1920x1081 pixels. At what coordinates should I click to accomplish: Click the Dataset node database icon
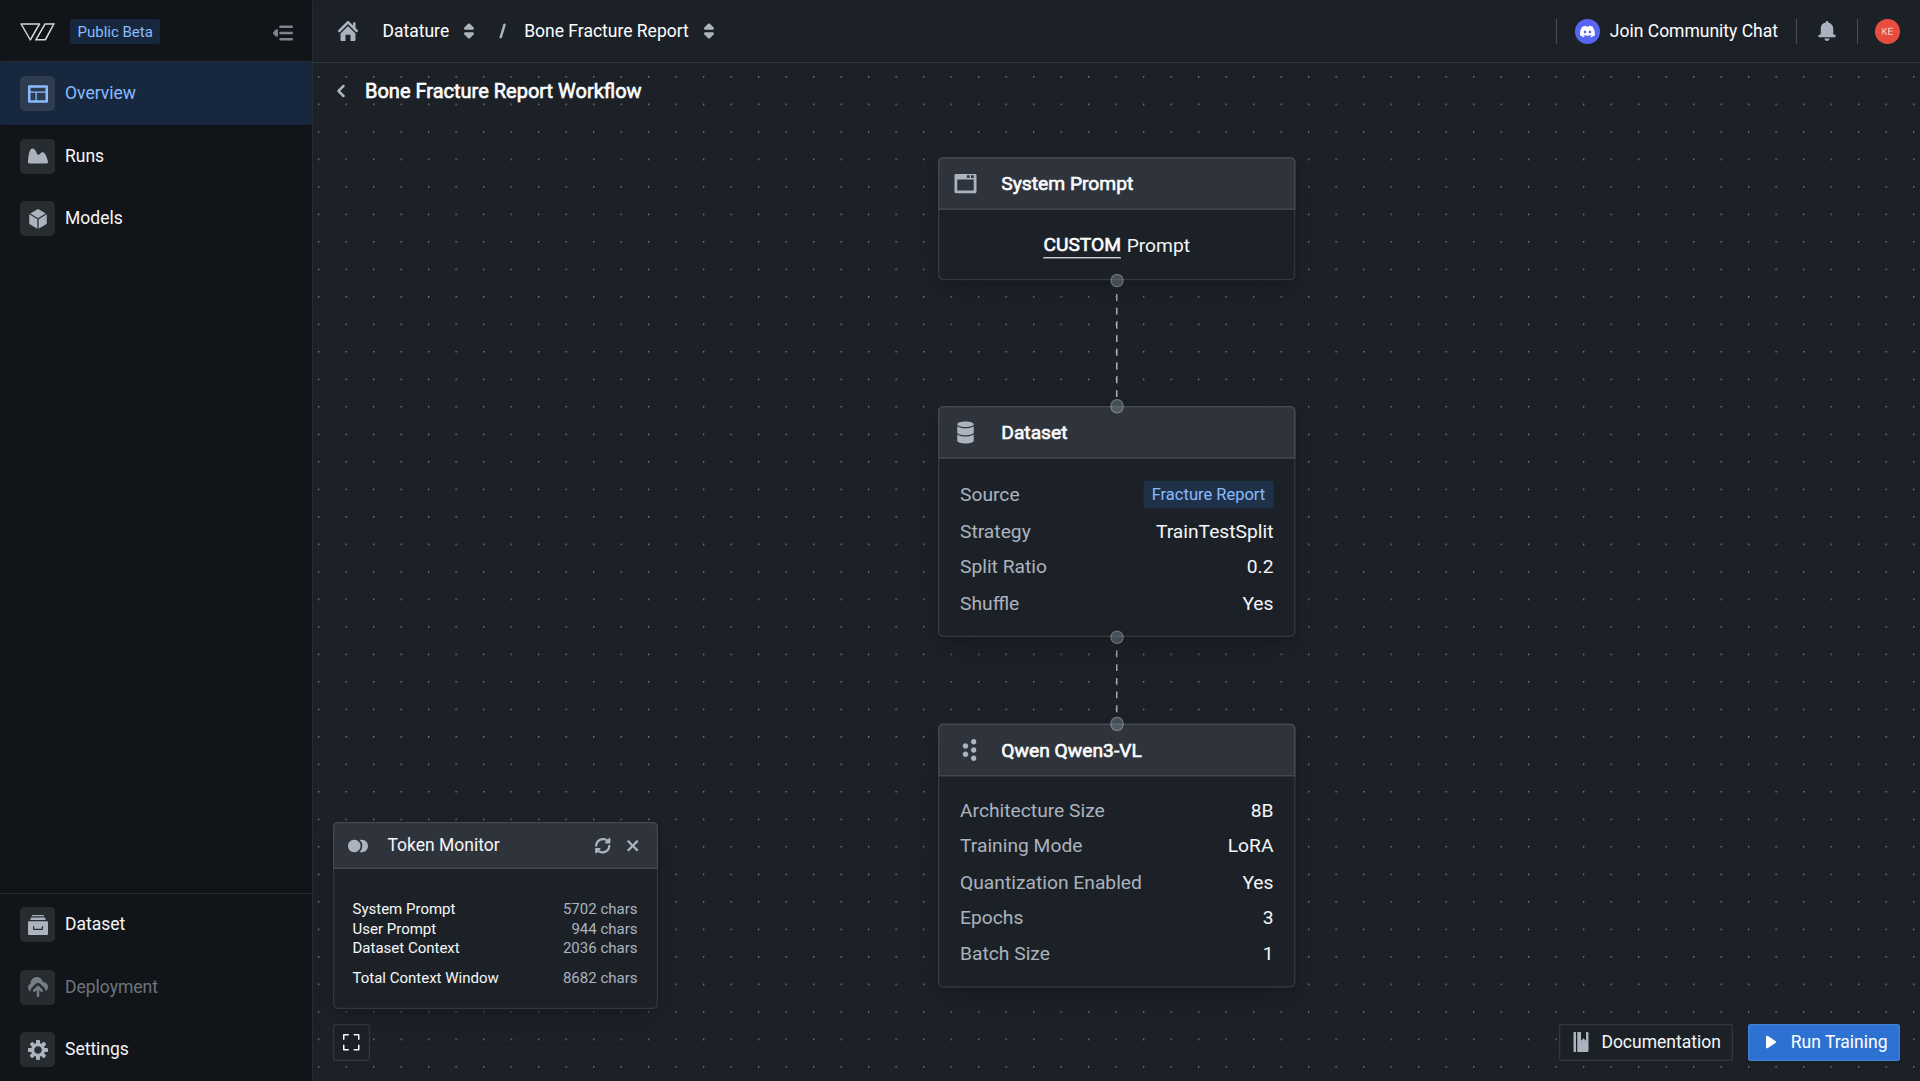tap(965, 433)
